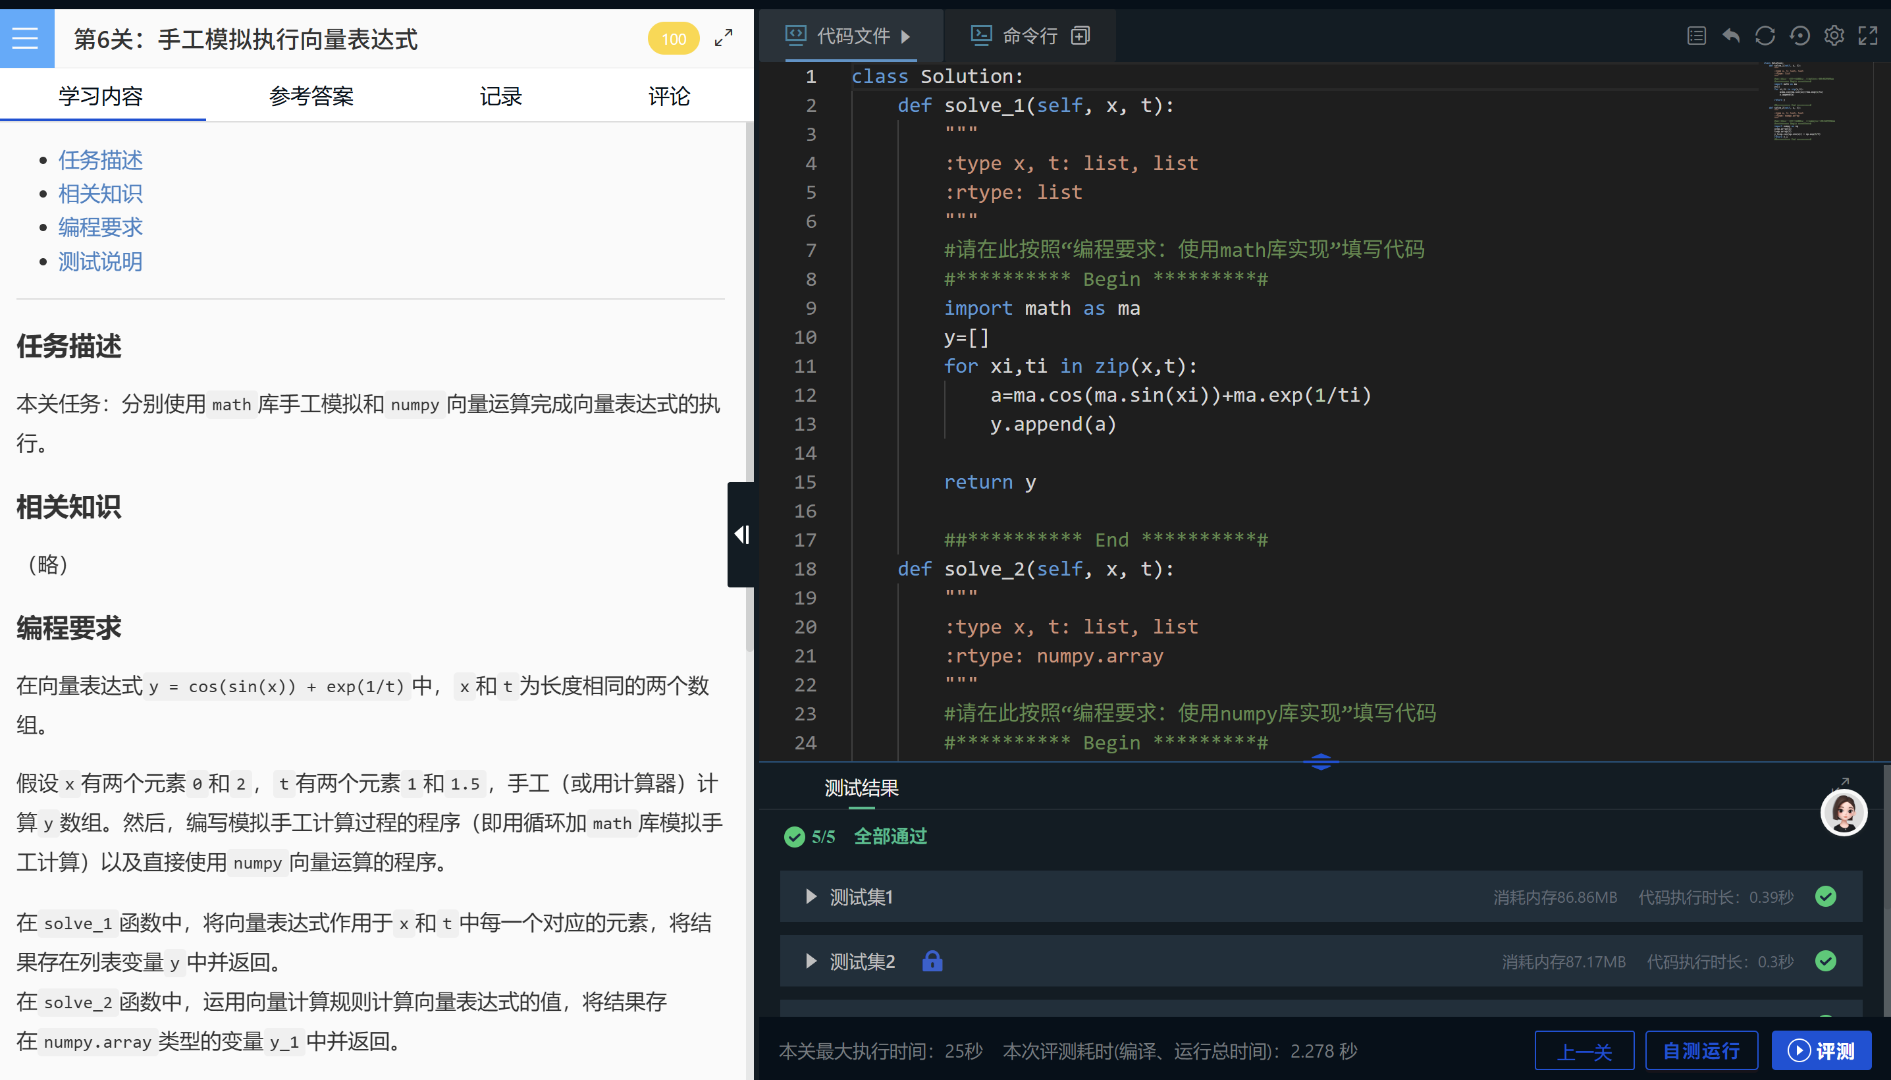Expand 测试集1 result row
The height and width of the screenshot is (1080, 1891).
(x=1321, y=897)
